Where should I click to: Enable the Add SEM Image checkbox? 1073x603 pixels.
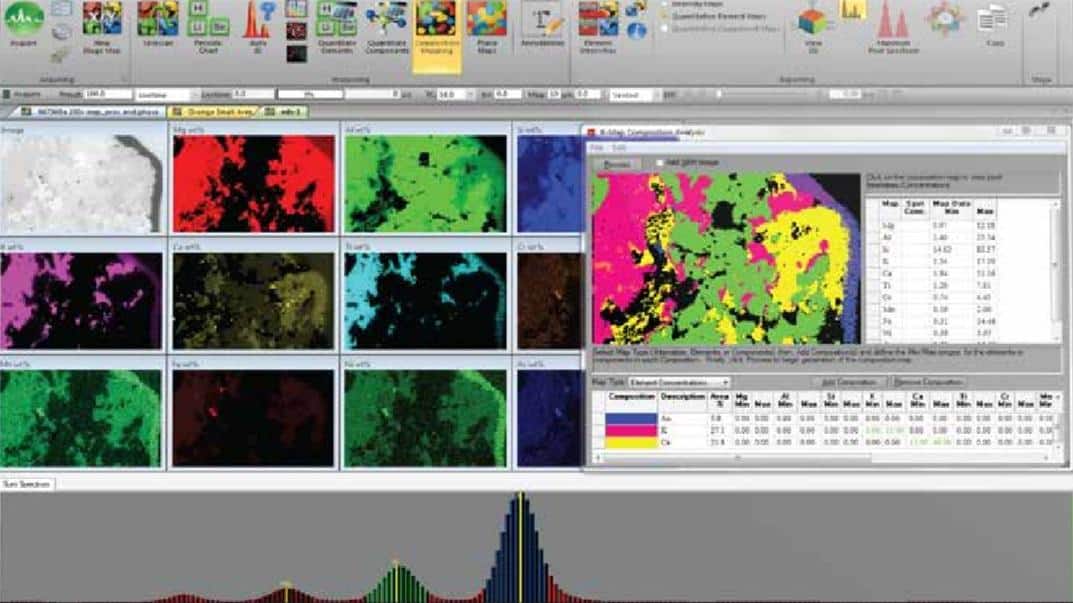click(x=660, y=163)
